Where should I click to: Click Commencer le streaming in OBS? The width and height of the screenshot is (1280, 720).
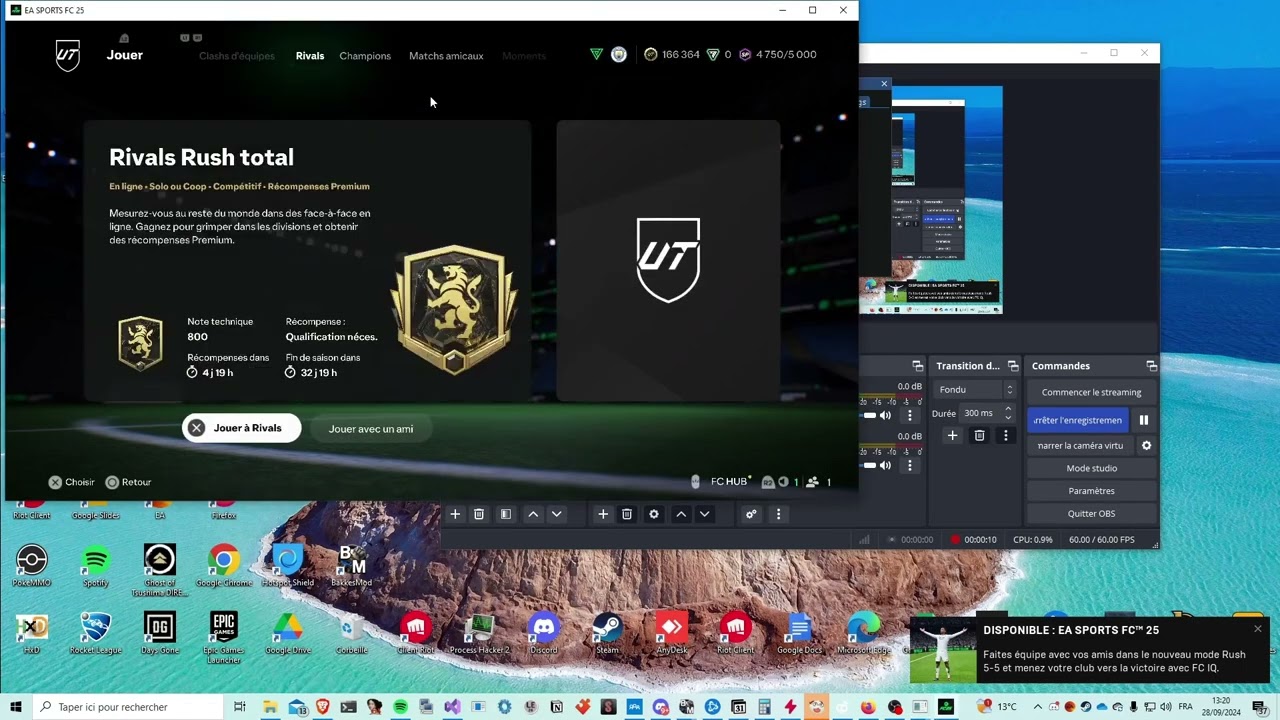tap(1091, 392)
